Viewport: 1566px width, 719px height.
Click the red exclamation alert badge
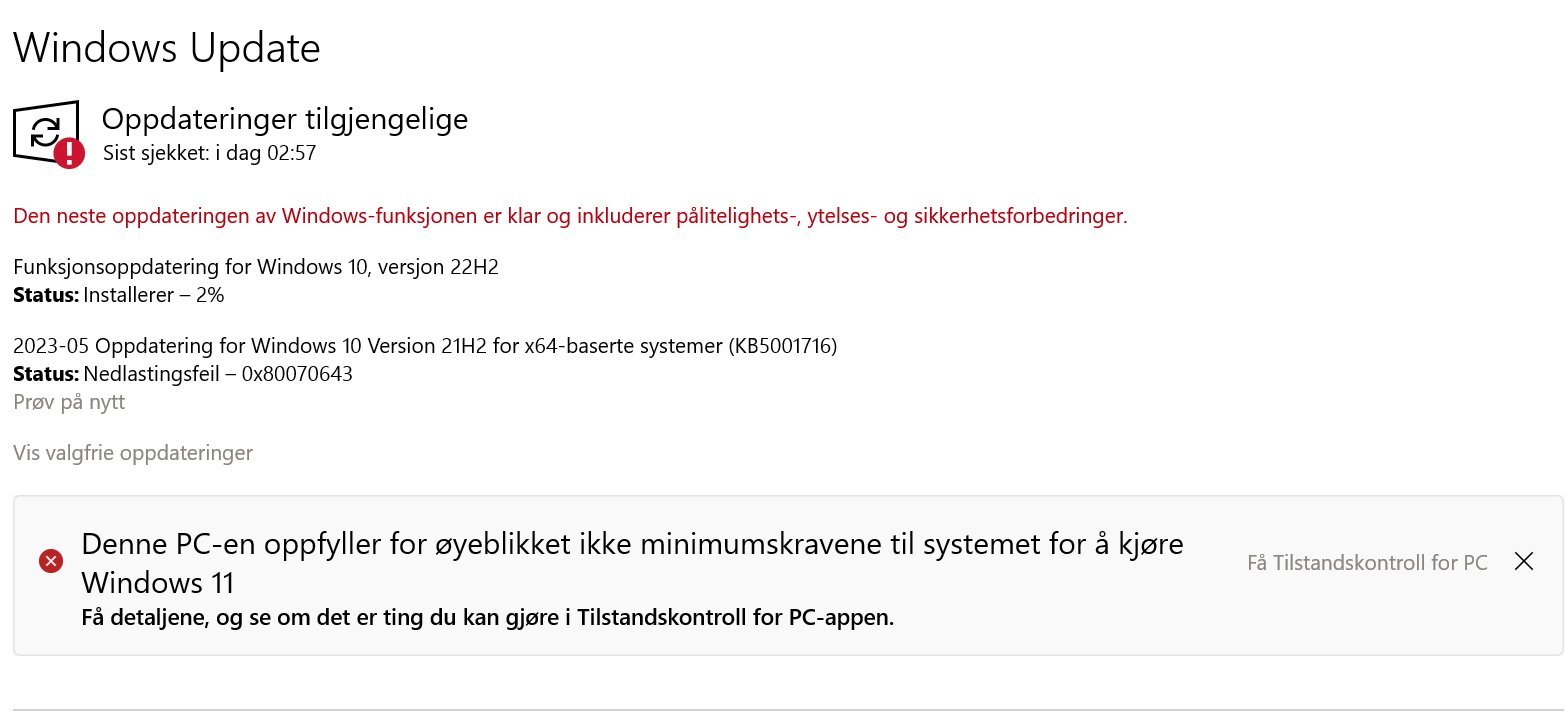pos(69,153)
